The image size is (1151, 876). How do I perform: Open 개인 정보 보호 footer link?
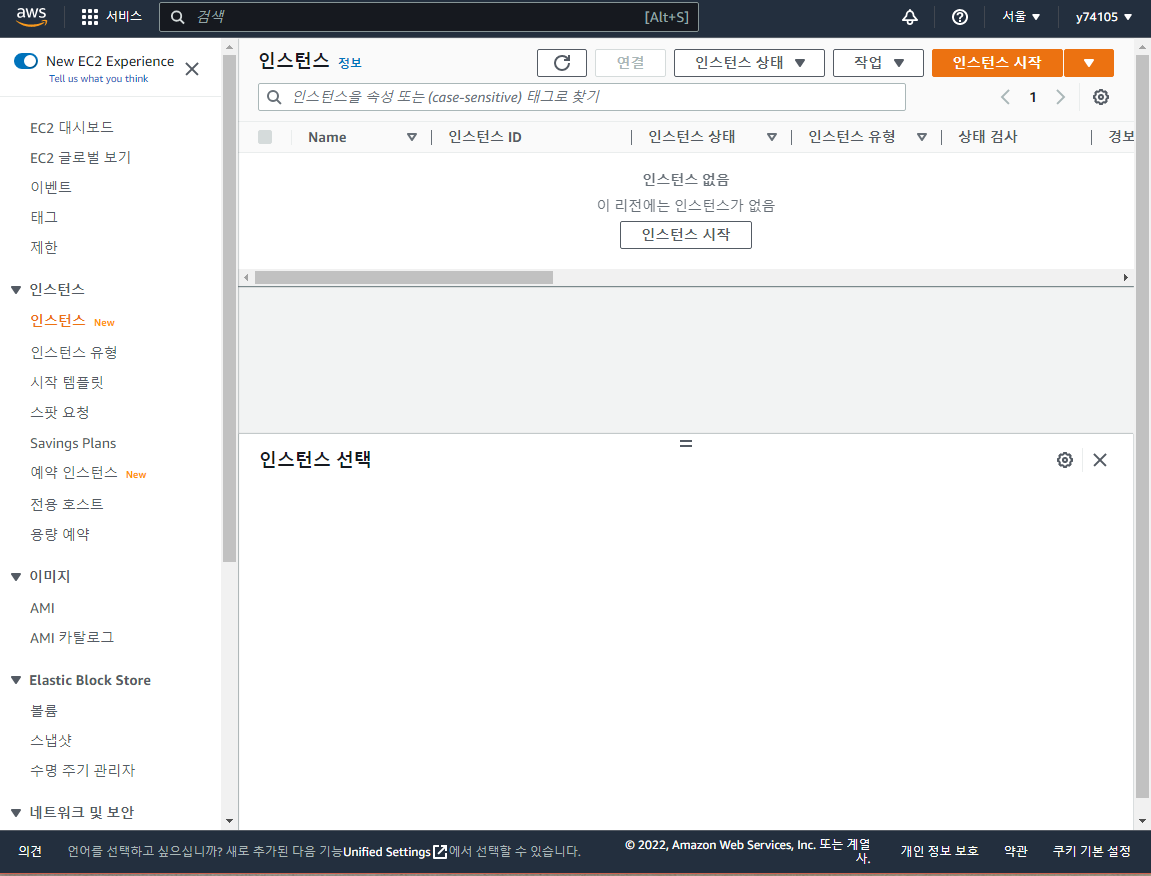click(940, 851)
